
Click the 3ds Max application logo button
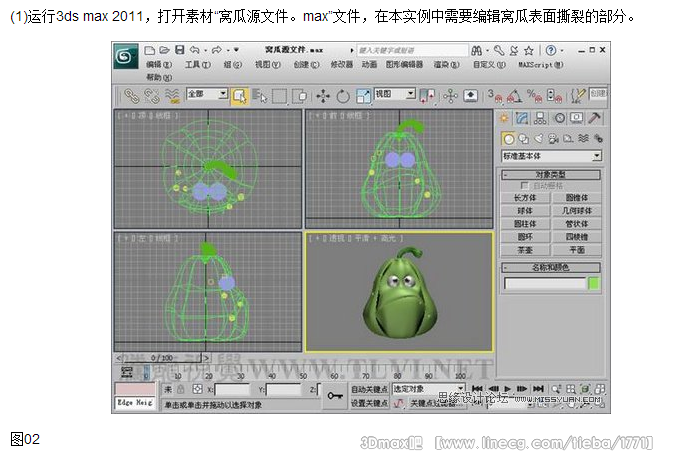tap(126, 56)
